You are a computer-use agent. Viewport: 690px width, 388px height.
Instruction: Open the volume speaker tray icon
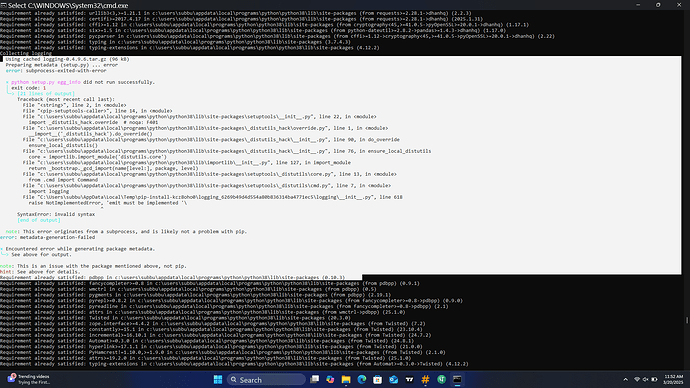click(645, 379)
